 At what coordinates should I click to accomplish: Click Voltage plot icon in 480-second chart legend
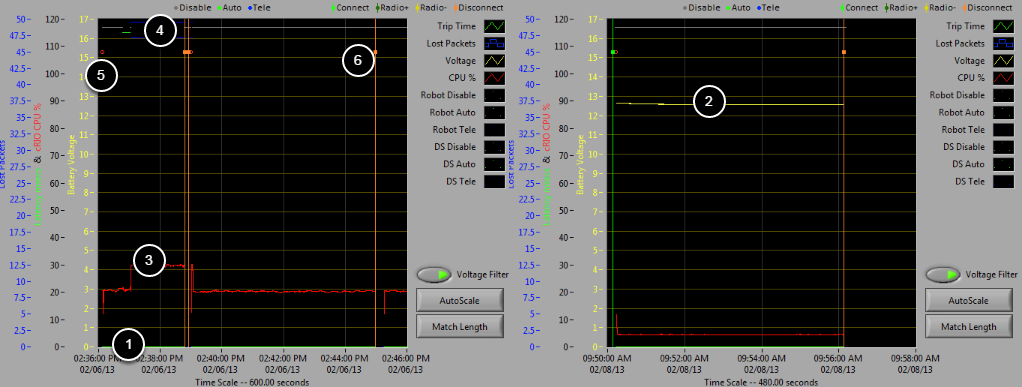pos(1004,61)
